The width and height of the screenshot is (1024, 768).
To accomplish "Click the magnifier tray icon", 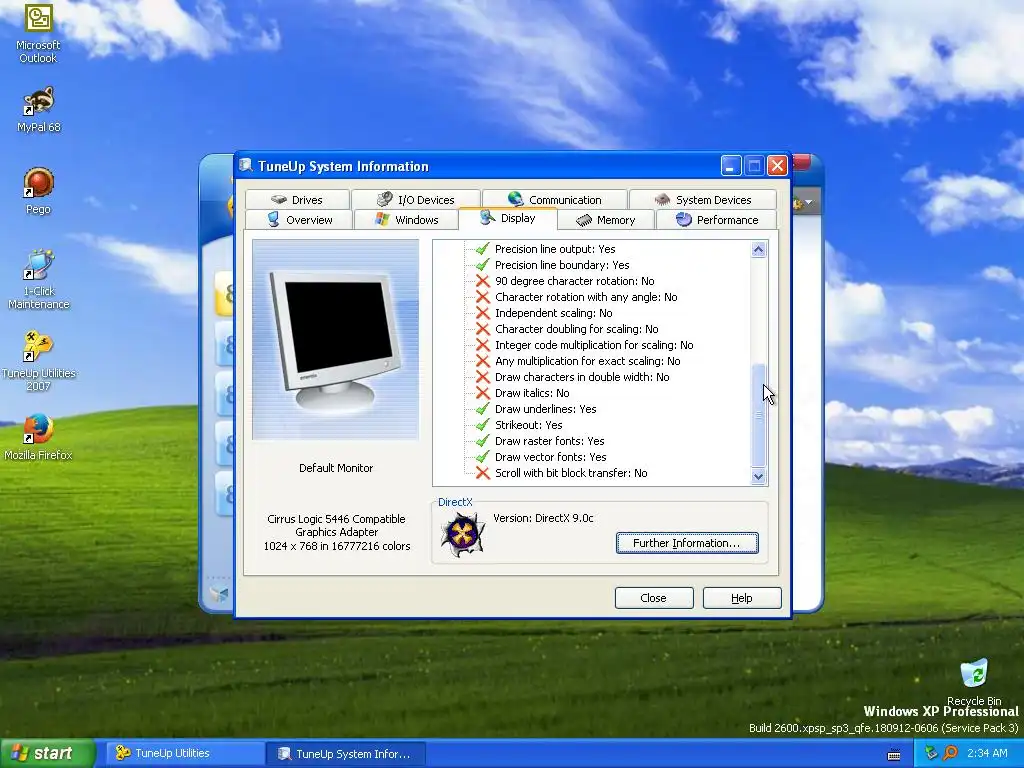I will tap(950, 753).
